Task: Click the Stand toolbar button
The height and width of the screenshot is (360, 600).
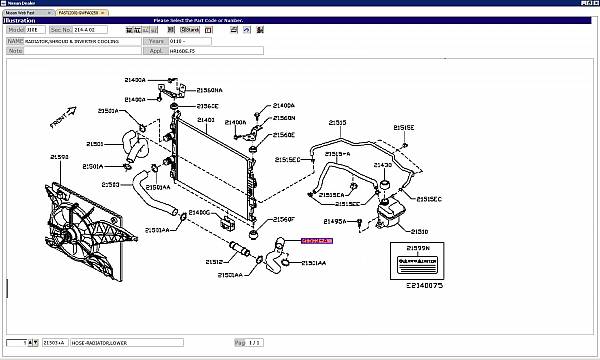Action: (190, 29)
